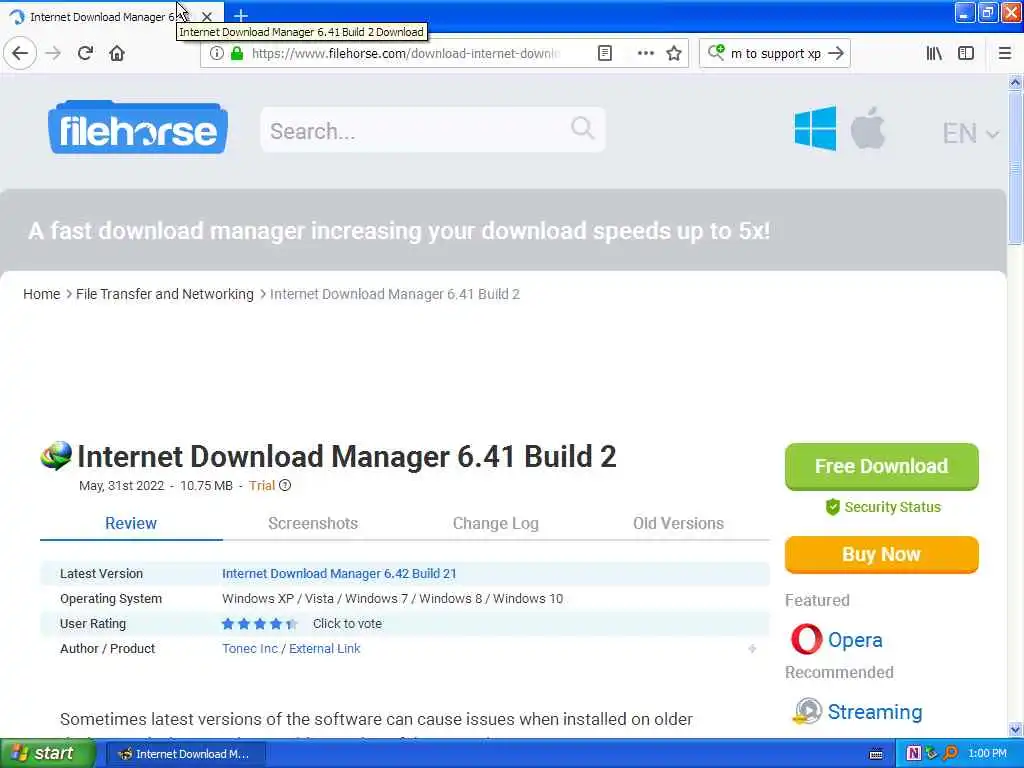Close the Internet Download Manager tab
The image size is (1024, 768).
pyautogui.click(x=206, y=16)
